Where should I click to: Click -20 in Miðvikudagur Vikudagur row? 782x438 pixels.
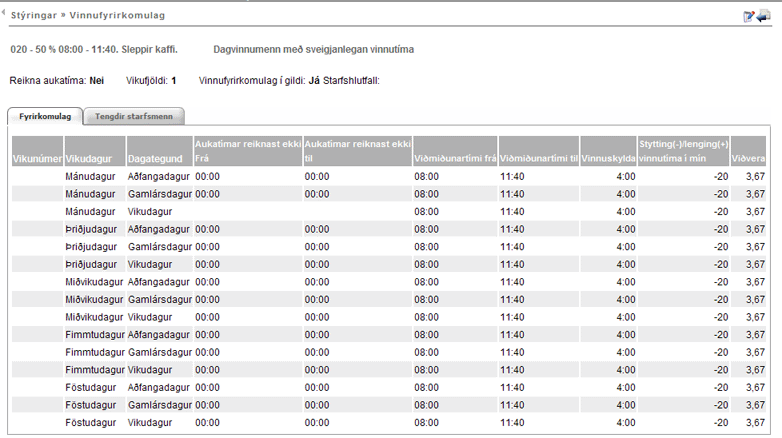(x=721, y=317)
